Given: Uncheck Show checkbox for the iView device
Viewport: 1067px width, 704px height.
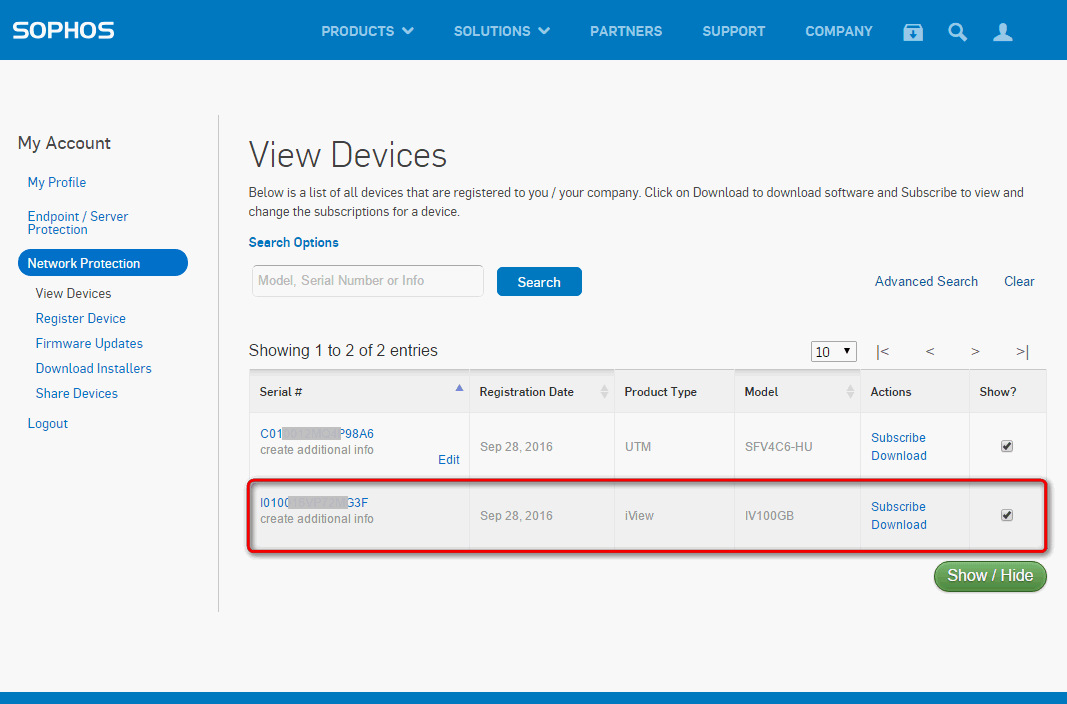Looking at the screenshot, I should [x=1007, y=515].
